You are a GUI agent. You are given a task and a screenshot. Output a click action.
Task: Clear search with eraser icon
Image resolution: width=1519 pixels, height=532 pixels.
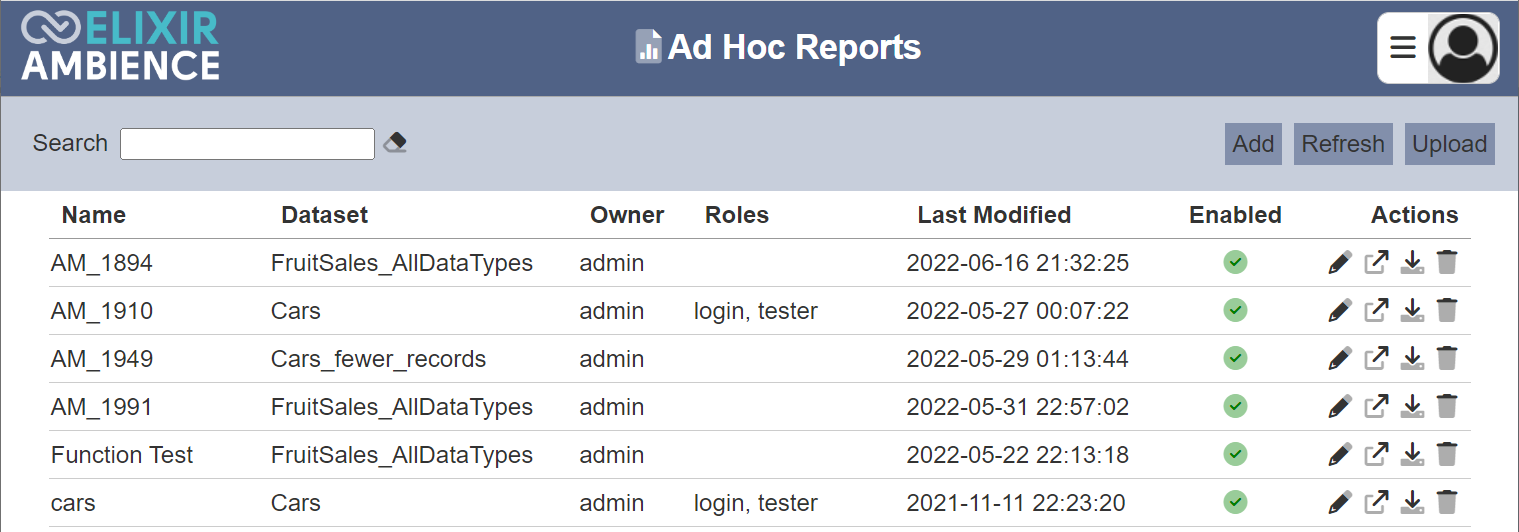[395, 143]
